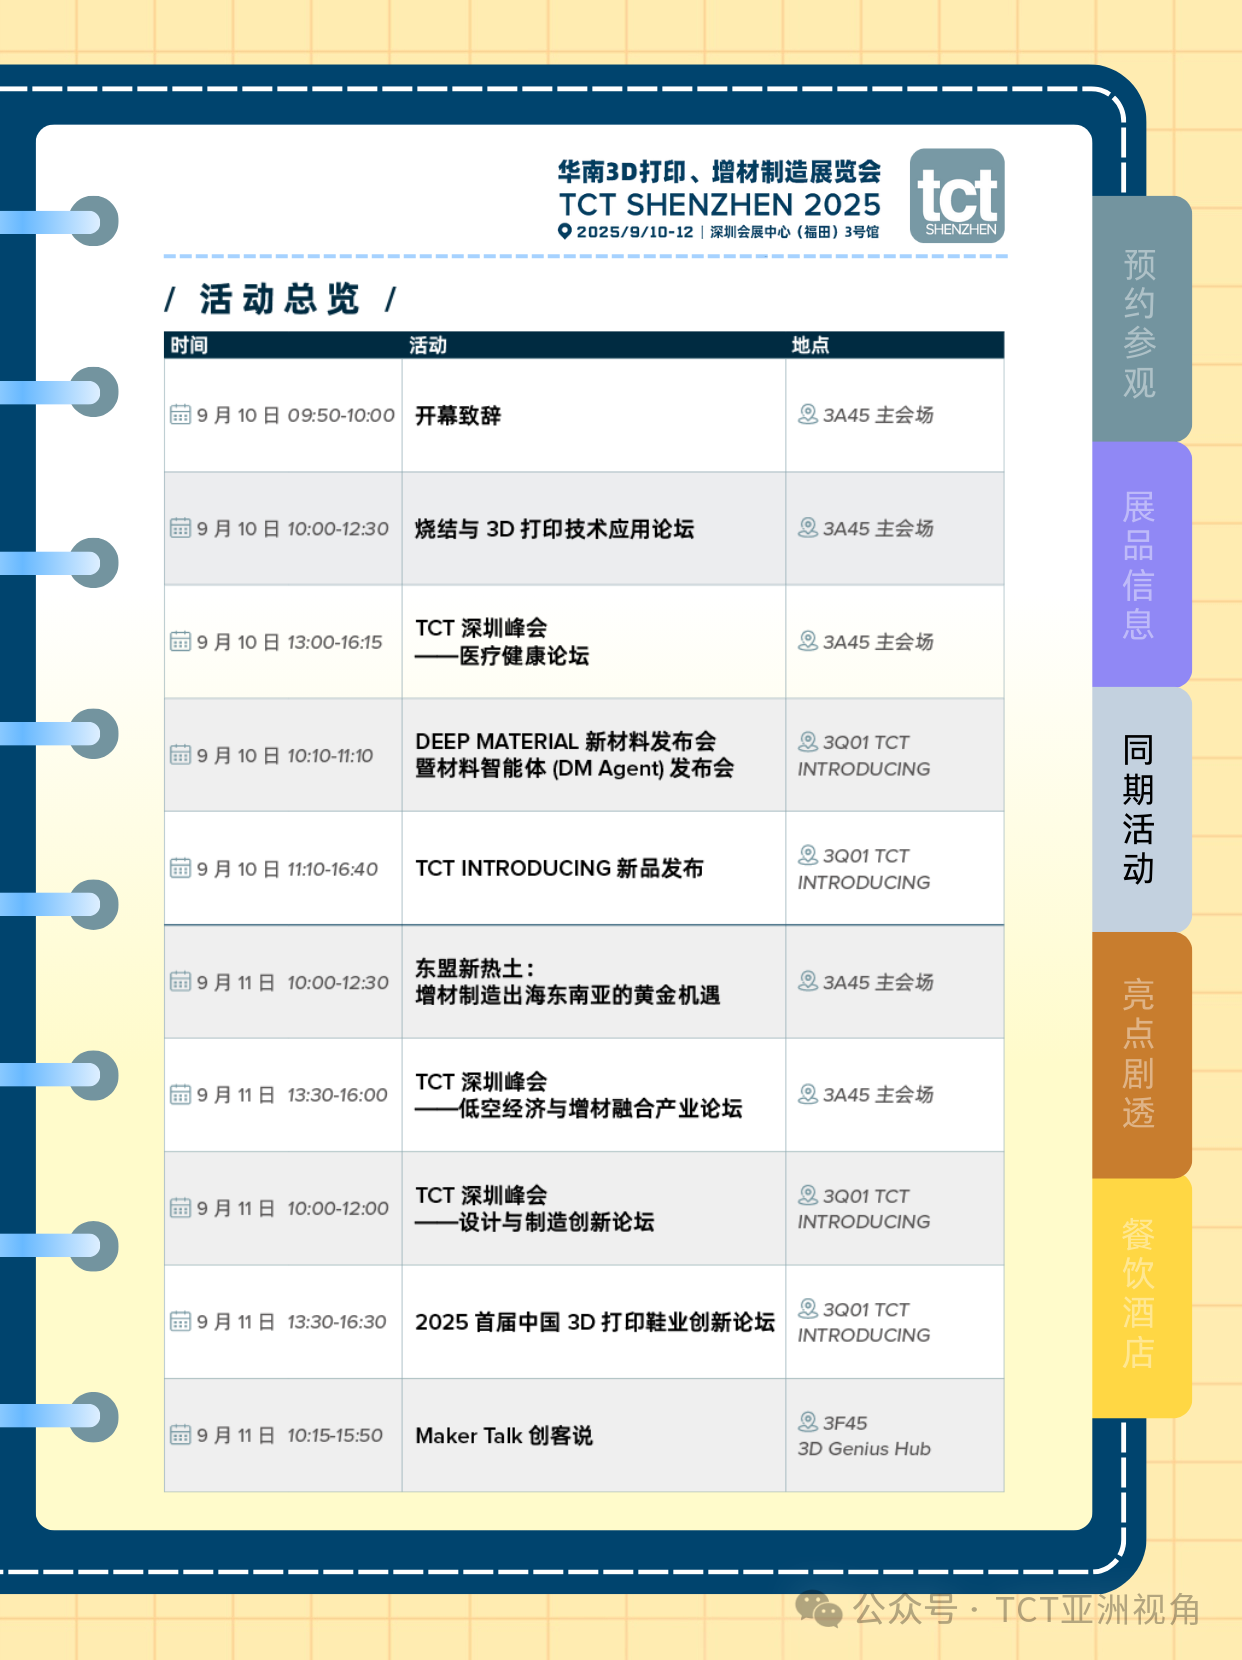Image resolution: width=1242 pixels, height=1660 pixels.
Task: Select Maker Talk 创客说 event
Action: pos(504,1436)
